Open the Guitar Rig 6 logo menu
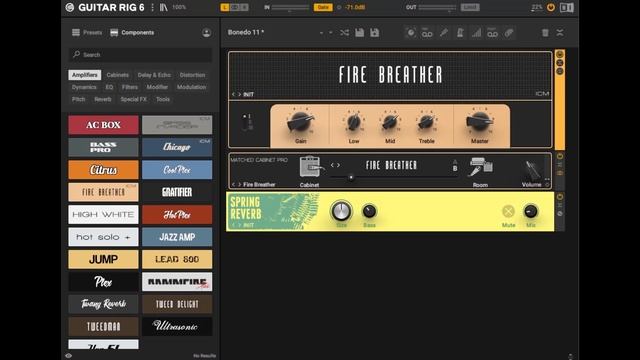The width and height of the screenshot is (640, 360). click(x=70, y=7)
